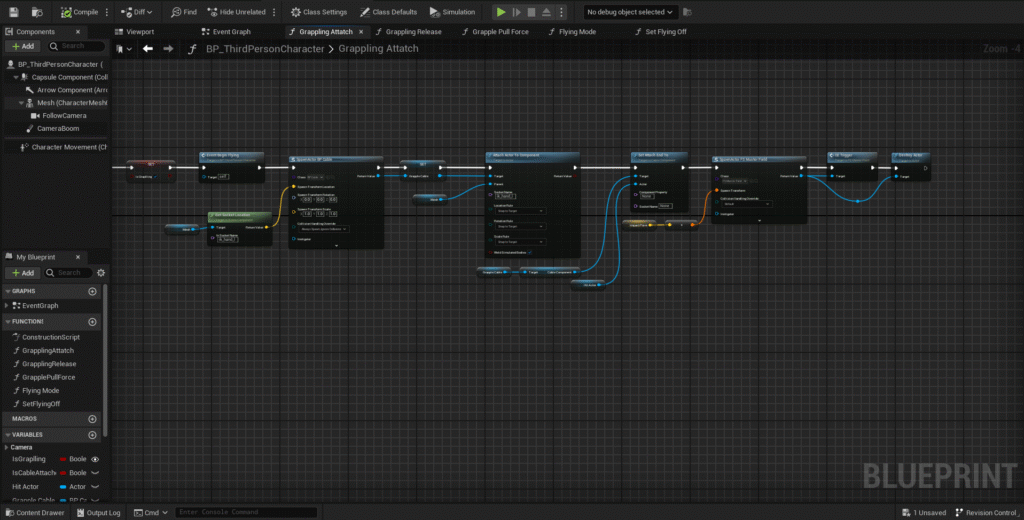This screenshot has height=520, width=1024.
Task: Add a new variable with plus icon
Action: tap(92, 435)
